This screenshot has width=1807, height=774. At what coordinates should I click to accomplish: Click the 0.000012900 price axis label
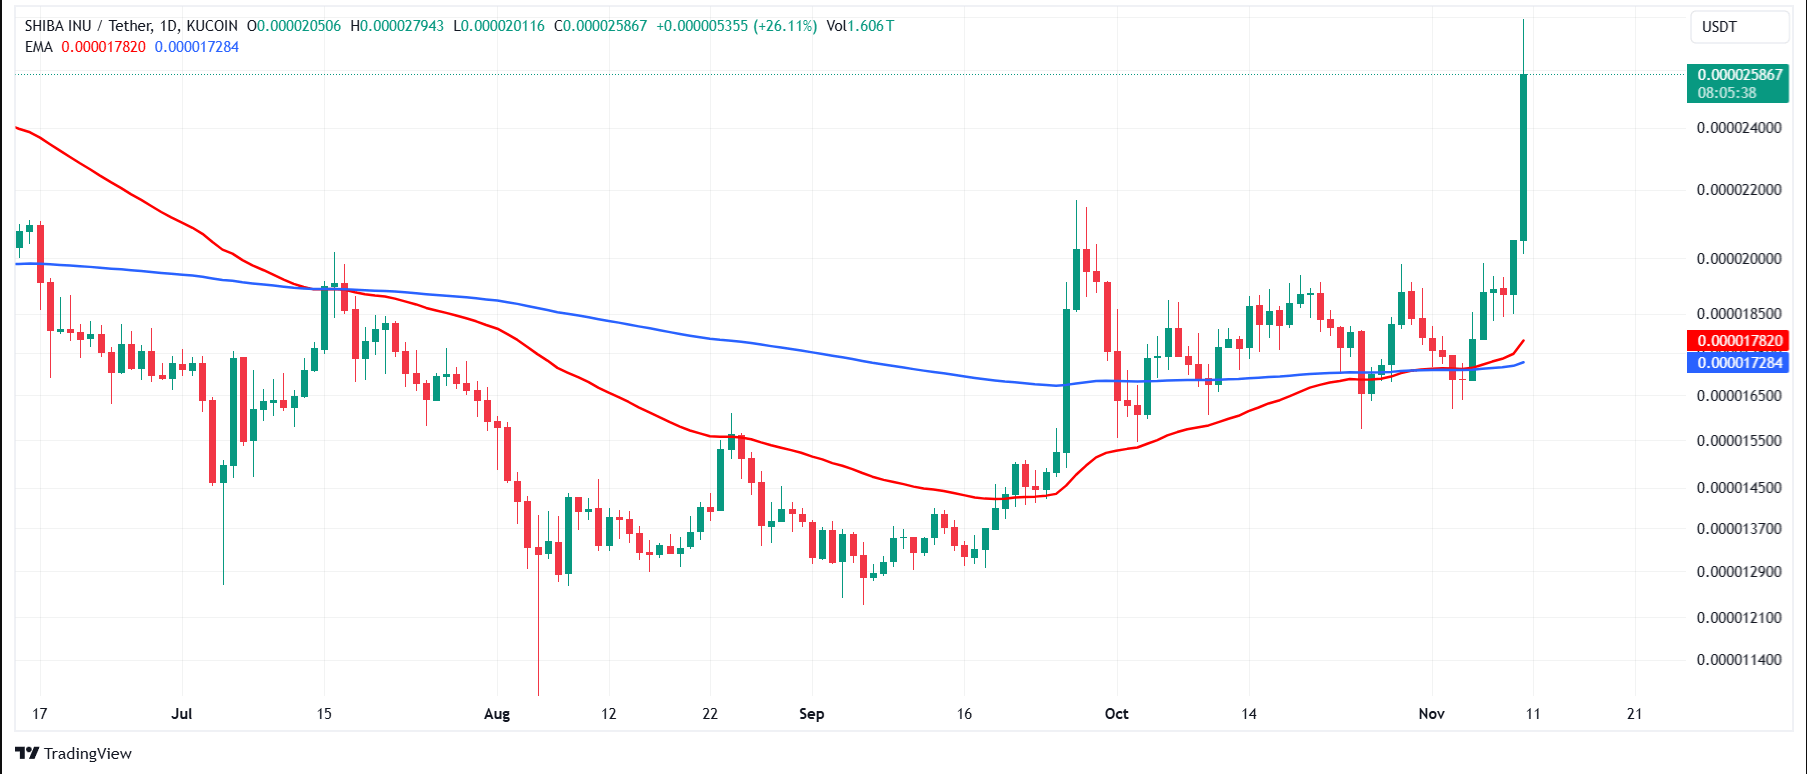click(1739, 572)
